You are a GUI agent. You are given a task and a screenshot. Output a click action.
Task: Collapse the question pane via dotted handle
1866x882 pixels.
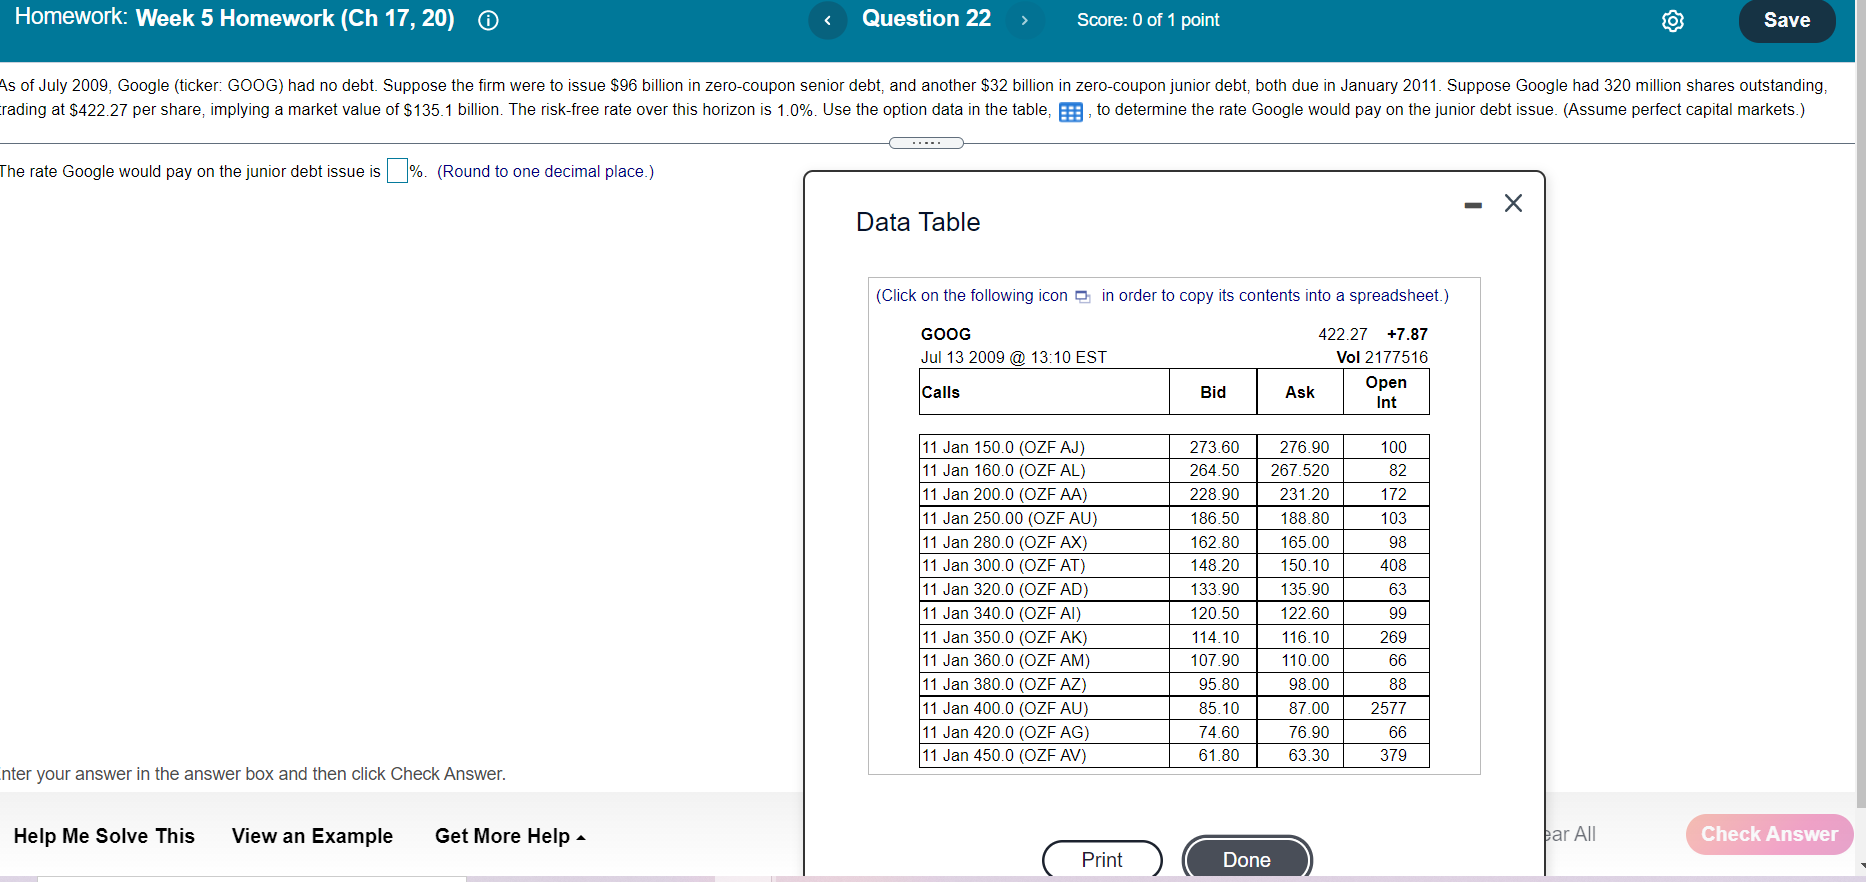926,143
